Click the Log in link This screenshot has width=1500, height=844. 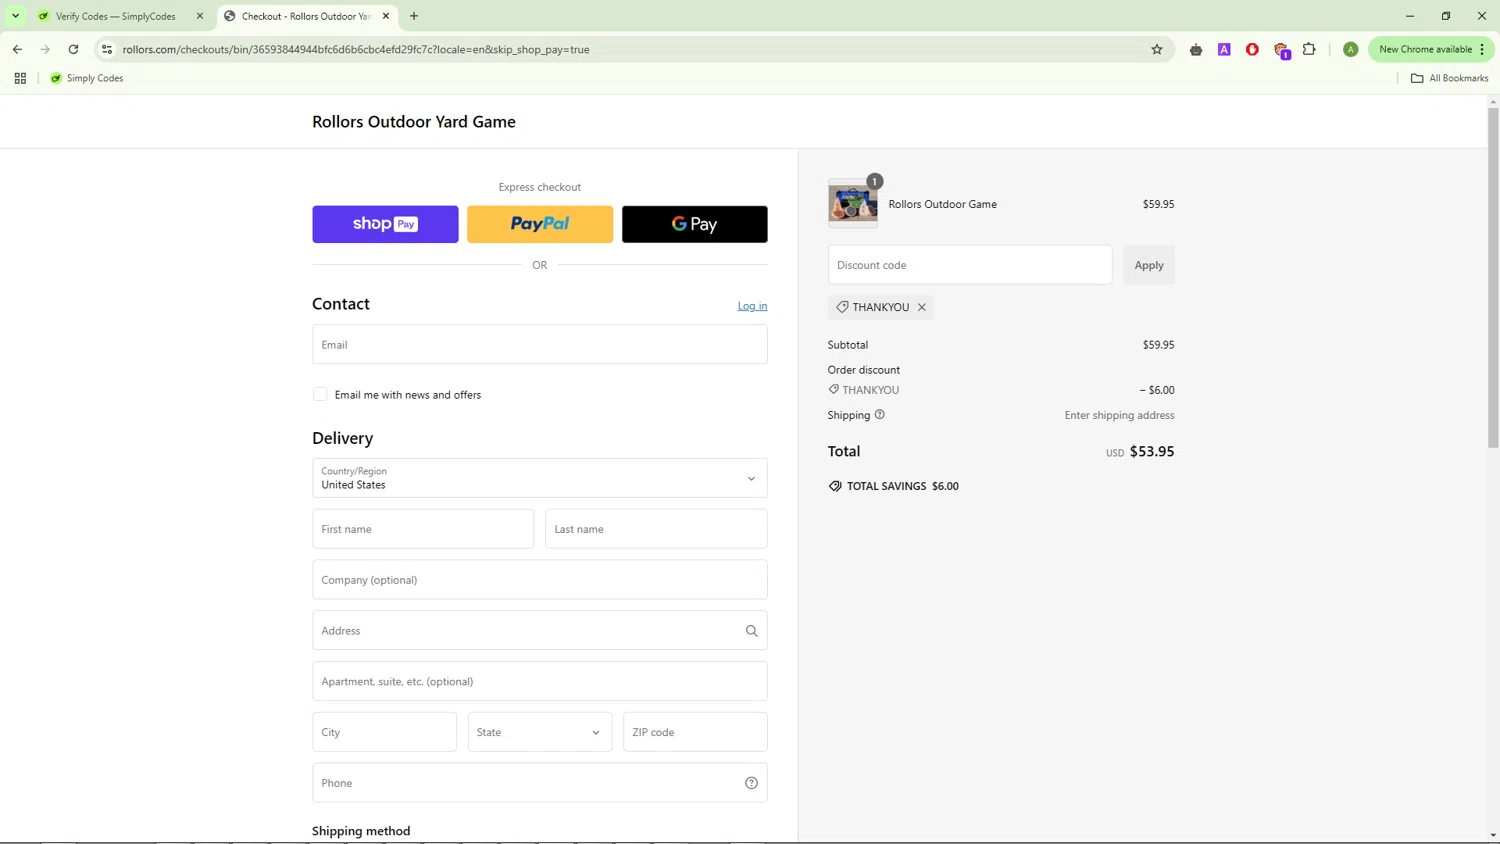752,306
